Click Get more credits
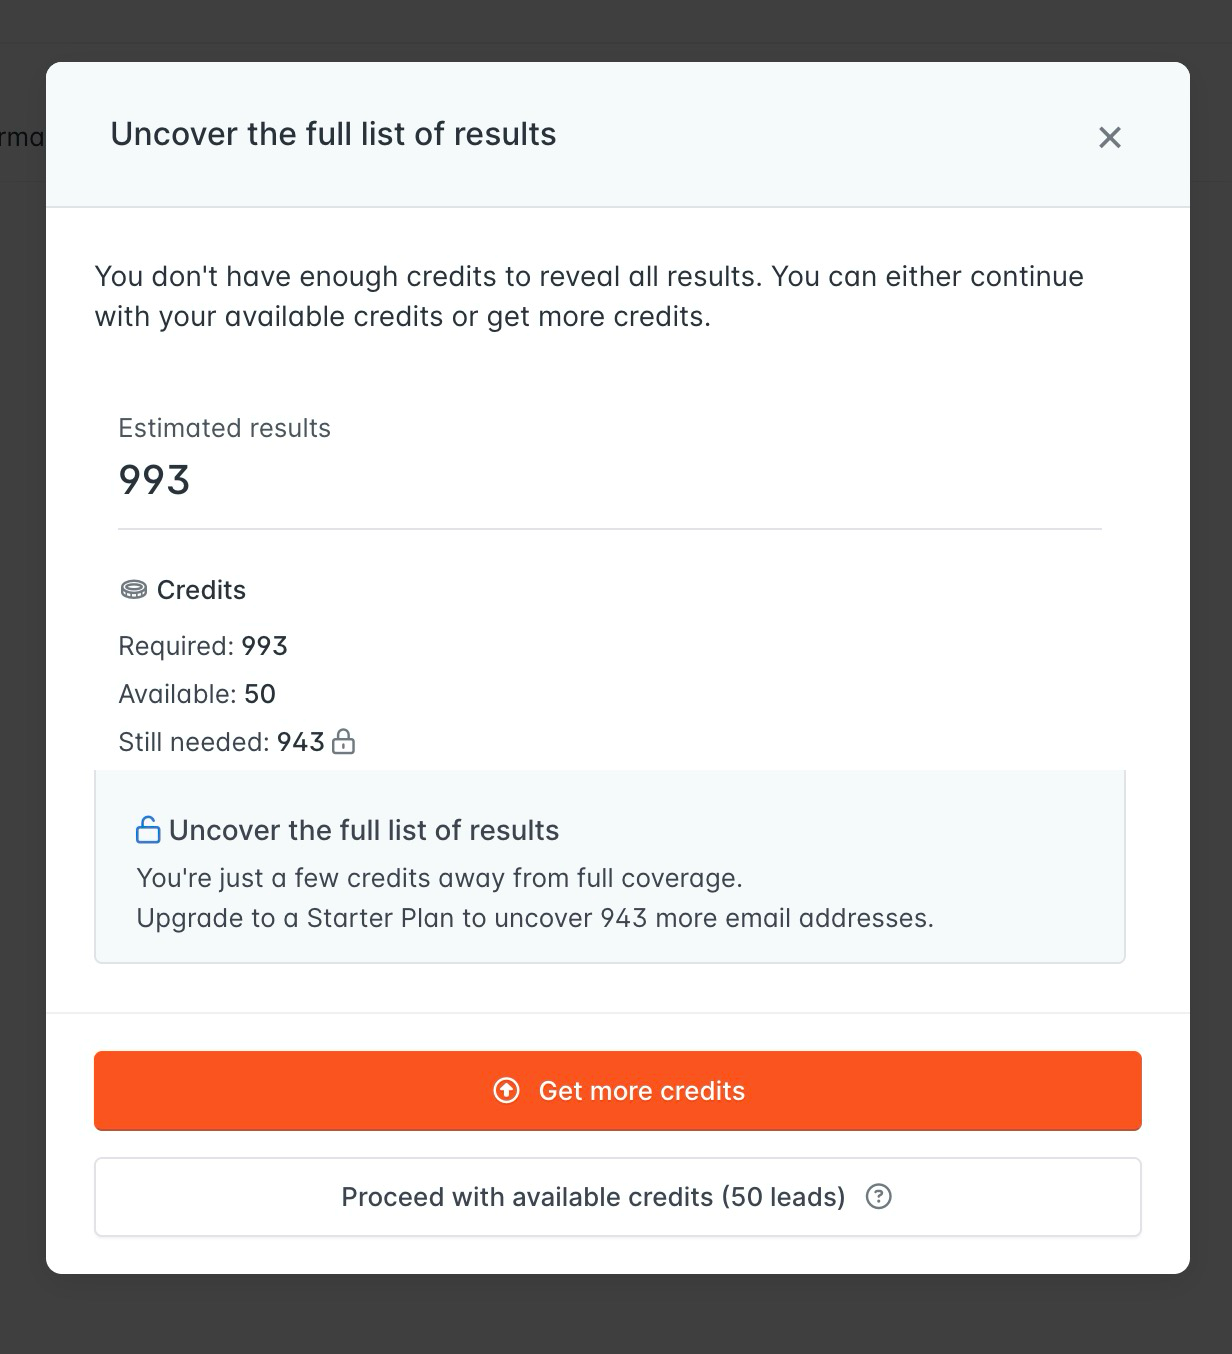1232x1354 pixels. (x=617, y=1090)
